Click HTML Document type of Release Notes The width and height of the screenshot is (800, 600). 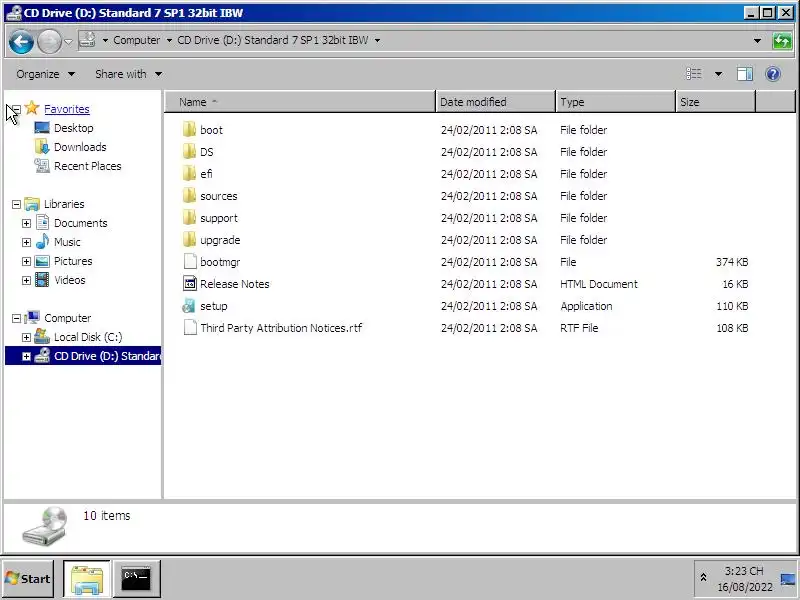598,284
